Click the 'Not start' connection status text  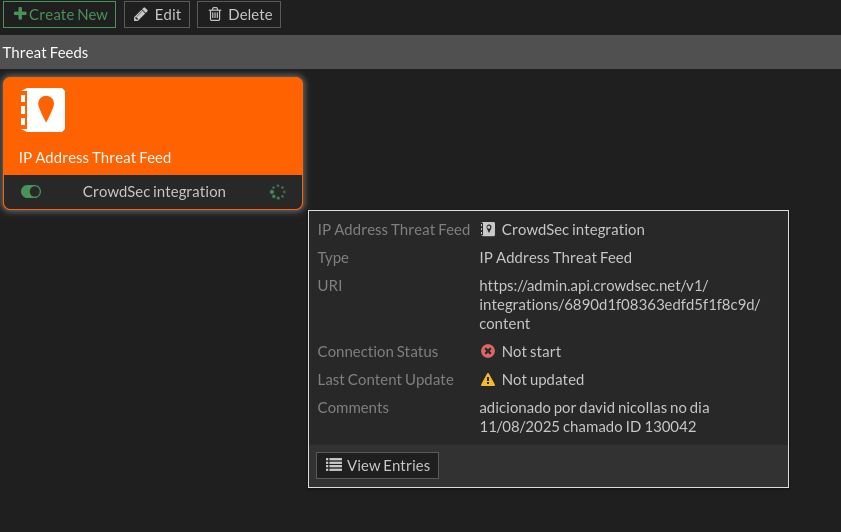531,352
